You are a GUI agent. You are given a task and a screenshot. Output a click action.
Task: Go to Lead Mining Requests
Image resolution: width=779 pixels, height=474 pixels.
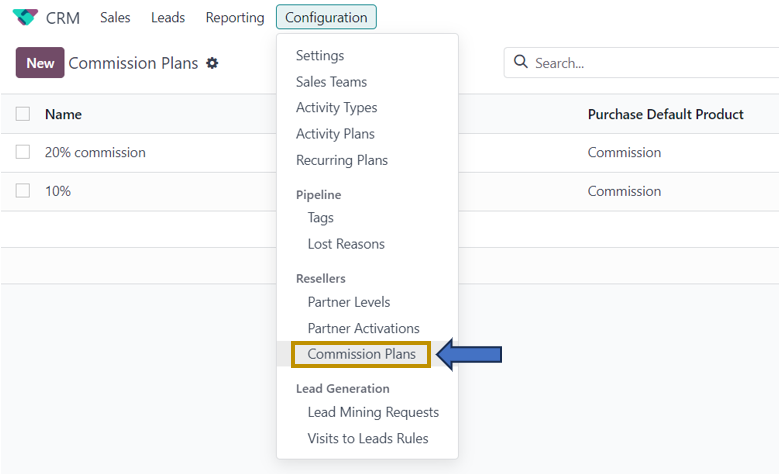coord(373,412)
